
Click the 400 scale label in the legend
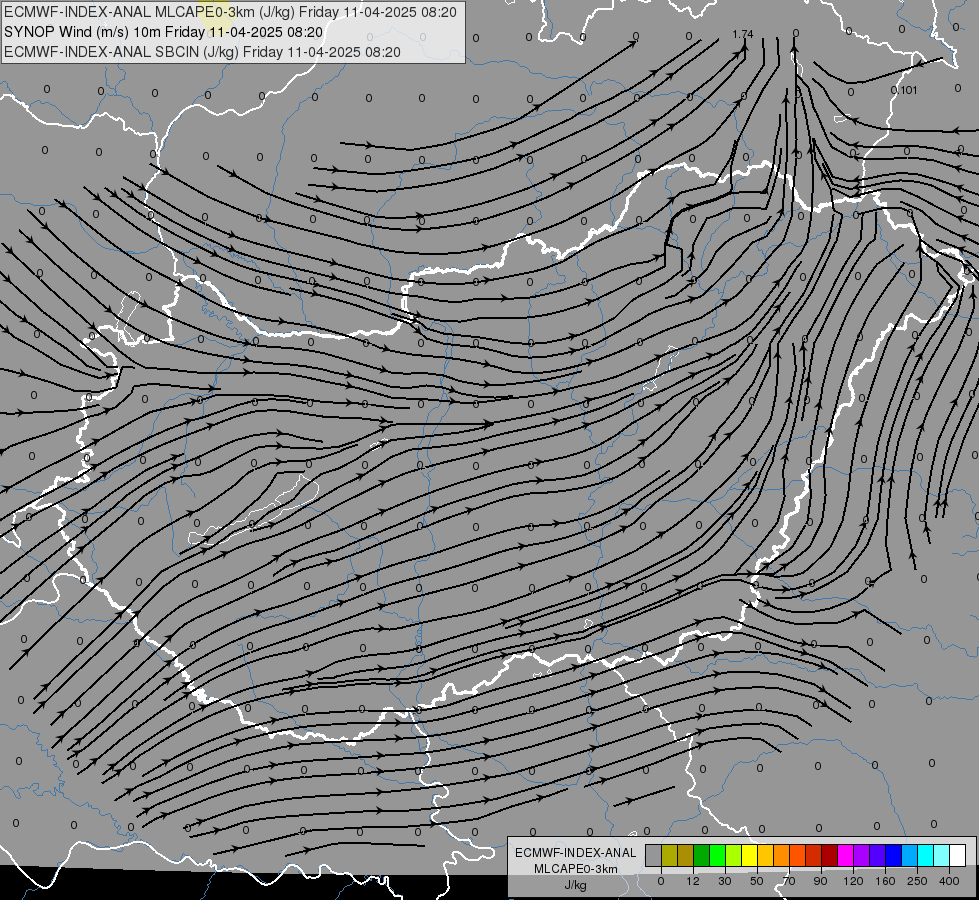tap(949, 881)
